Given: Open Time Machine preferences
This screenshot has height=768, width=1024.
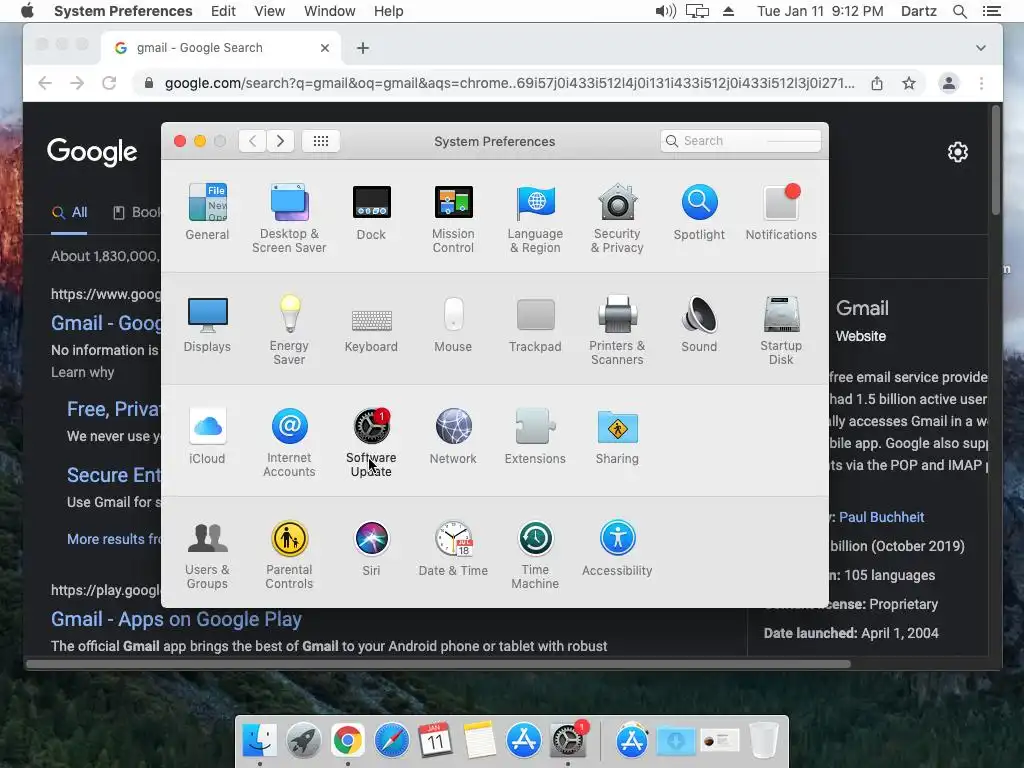Looking at the screenshot, I should 536,554.
